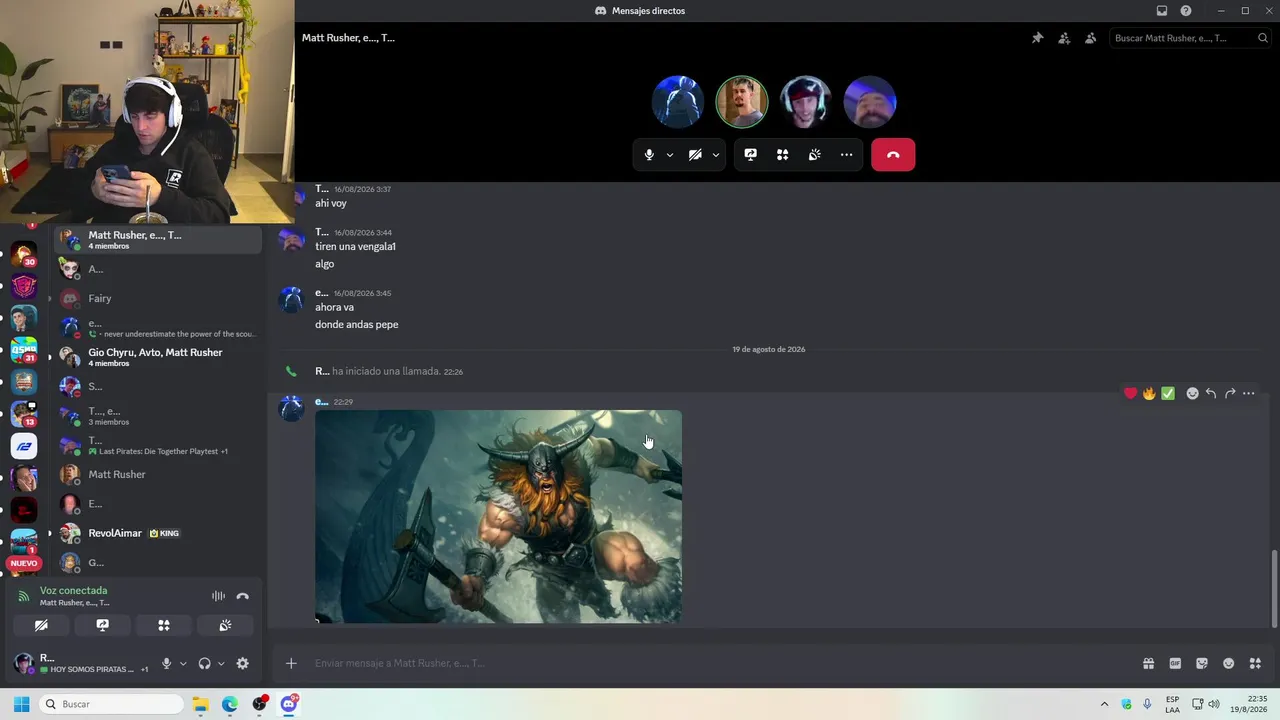Share screen from the voice panel

[x=102, y=625]
